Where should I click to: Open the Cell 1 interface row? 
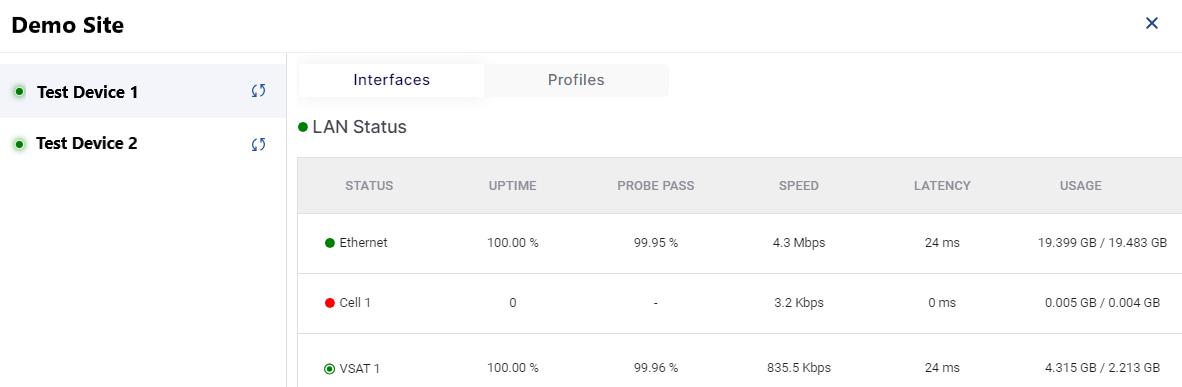740,303
